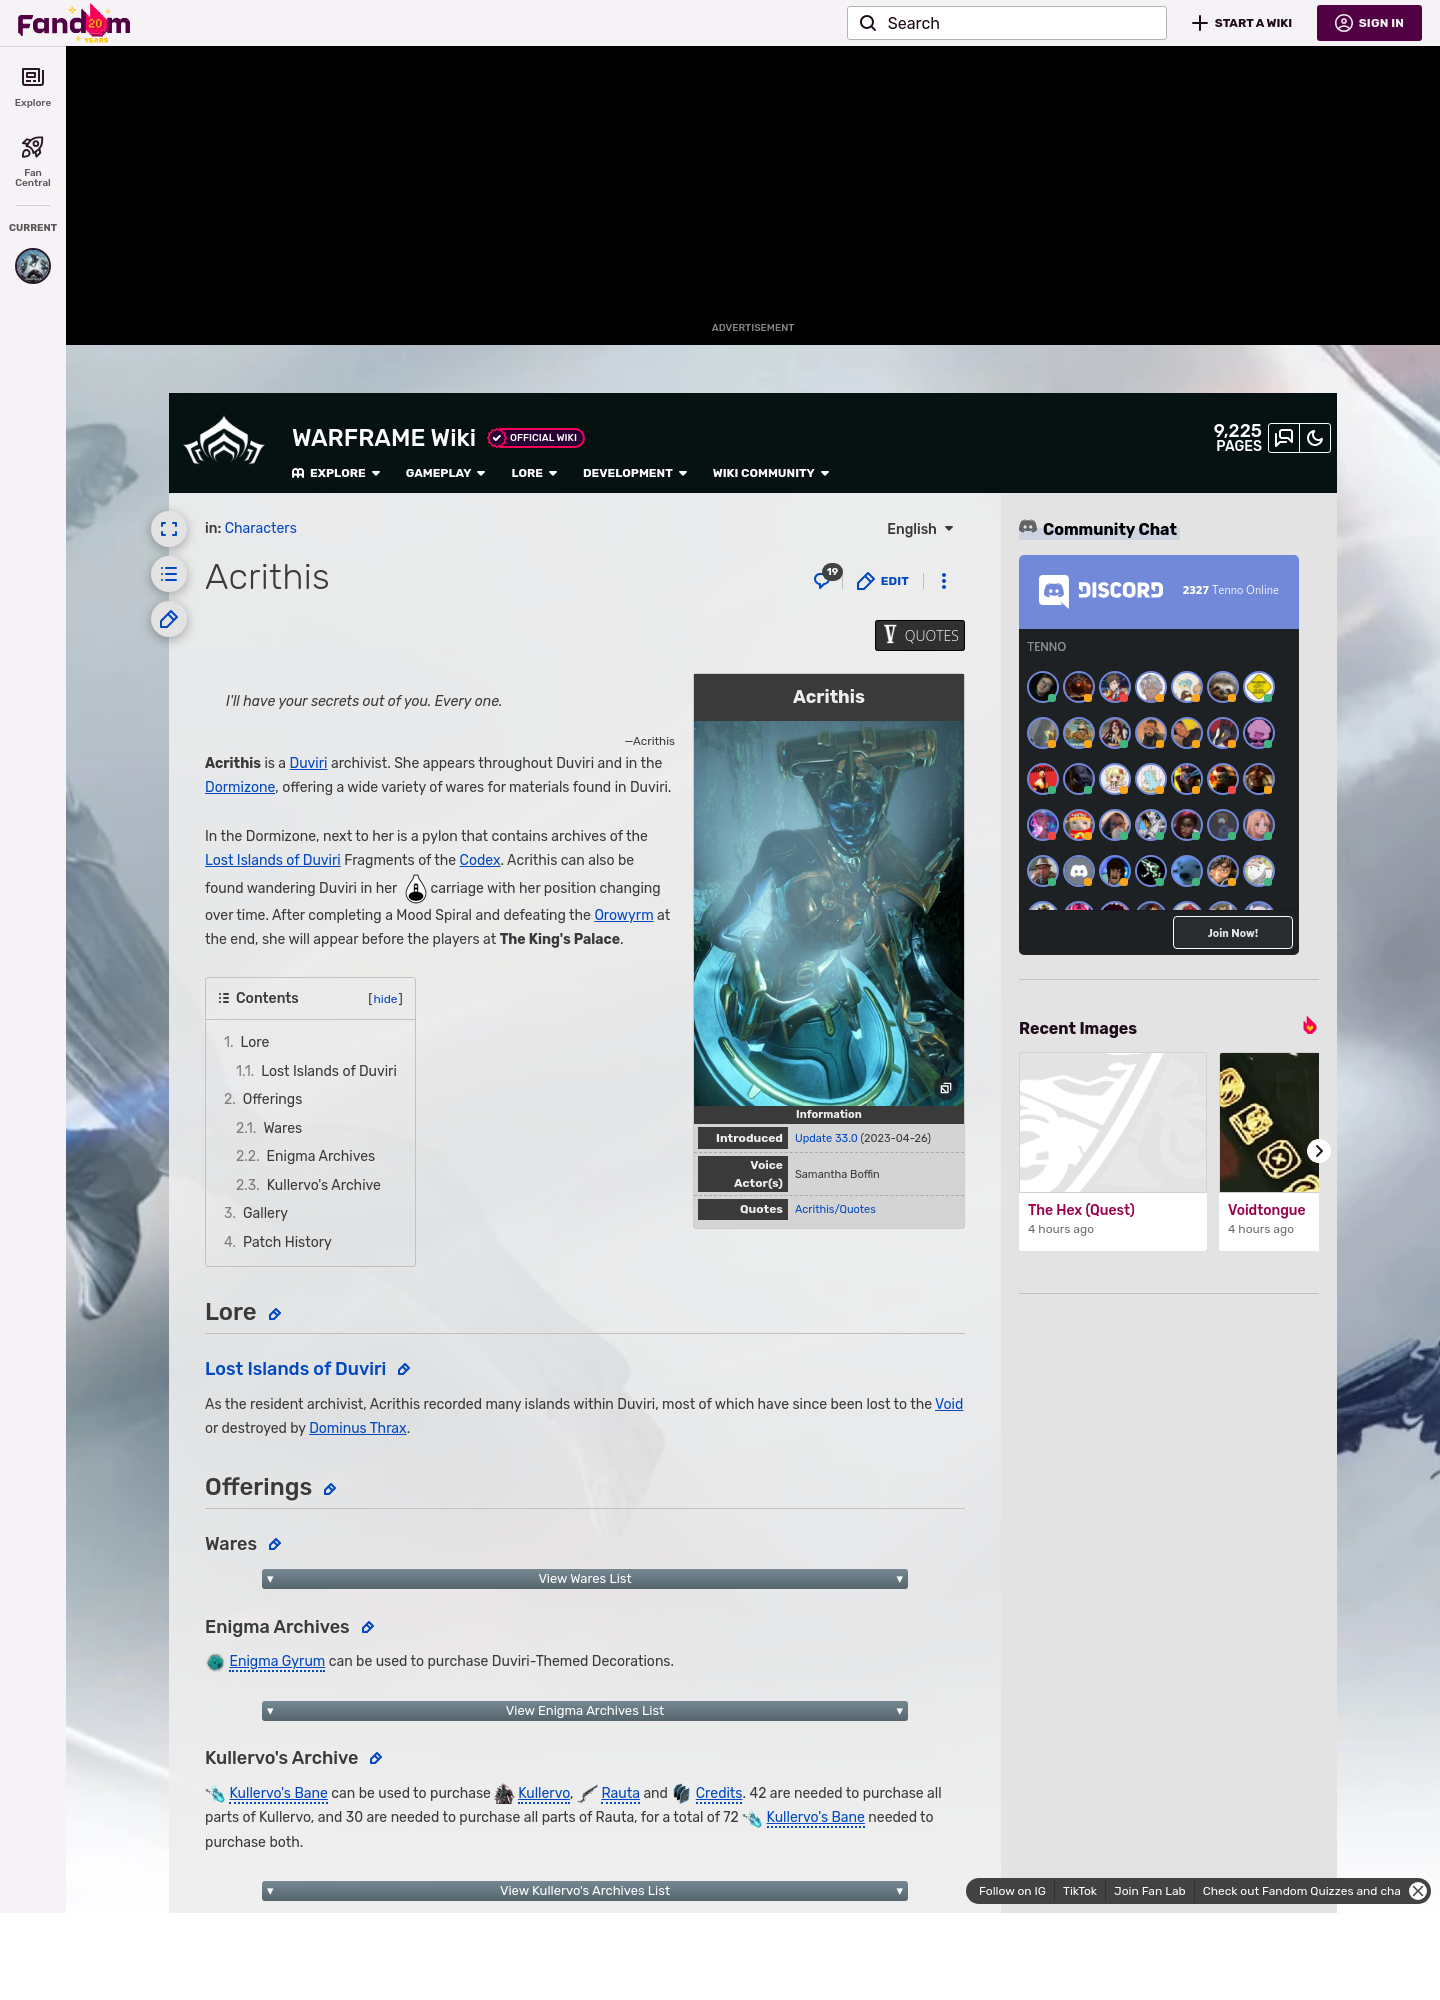
Task: Open the Gameplay dropdown menu
Action: pyautogui.click(x=445, y=473)
